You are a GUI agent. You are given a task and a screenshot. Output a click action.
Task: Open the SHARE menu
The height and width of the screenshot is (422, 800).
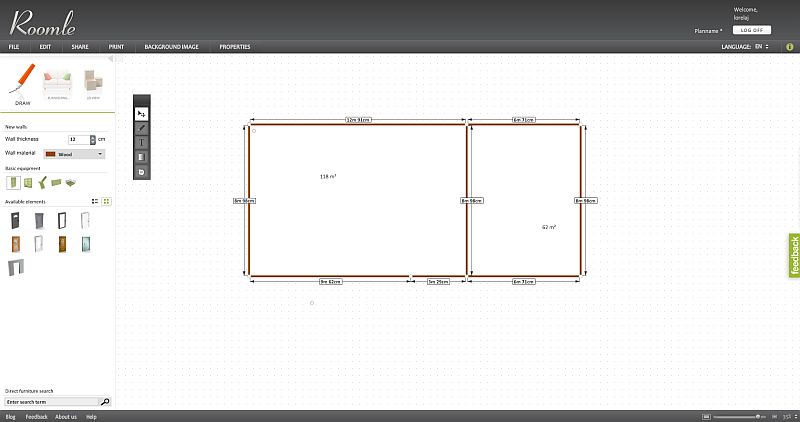point(80,46)
